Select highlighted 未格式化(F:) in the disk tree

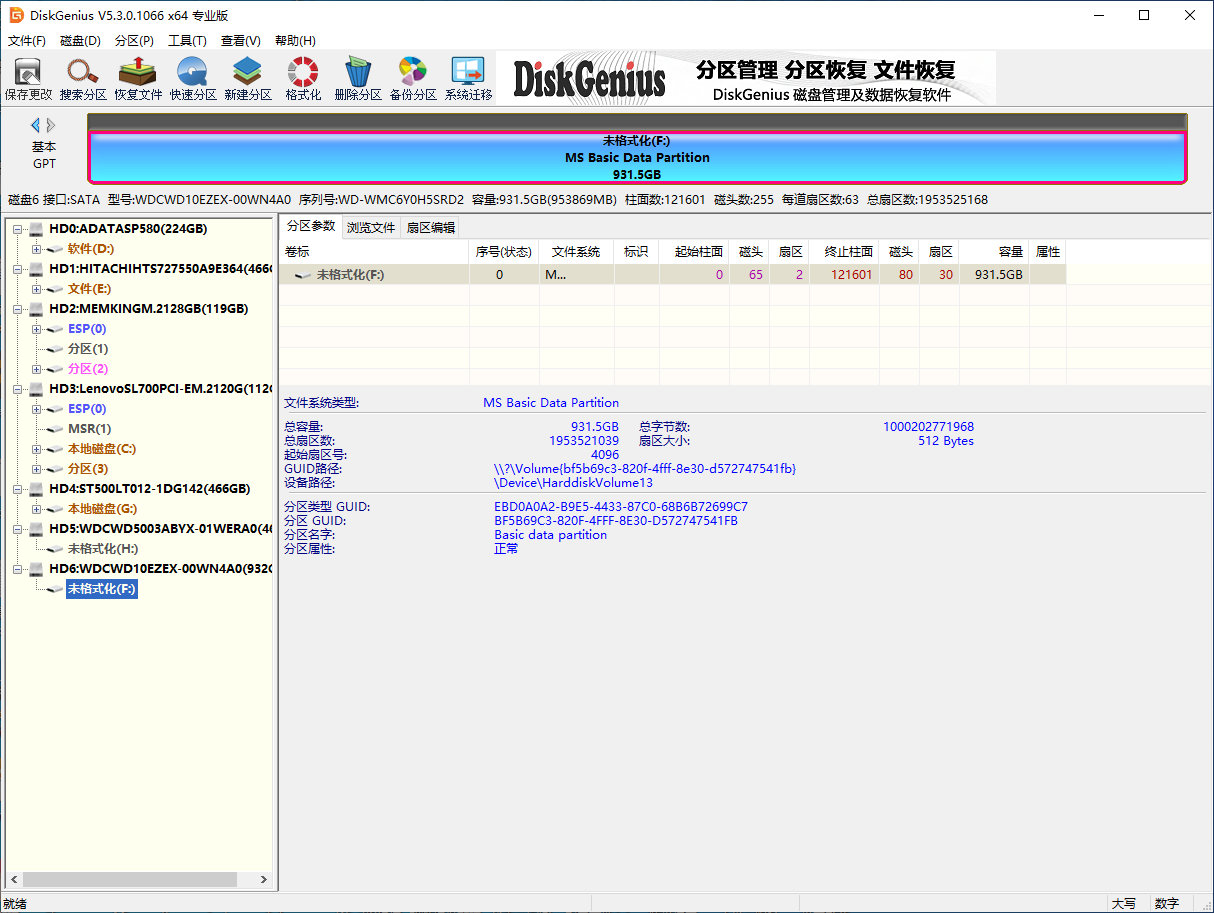[x=101, y=589]
